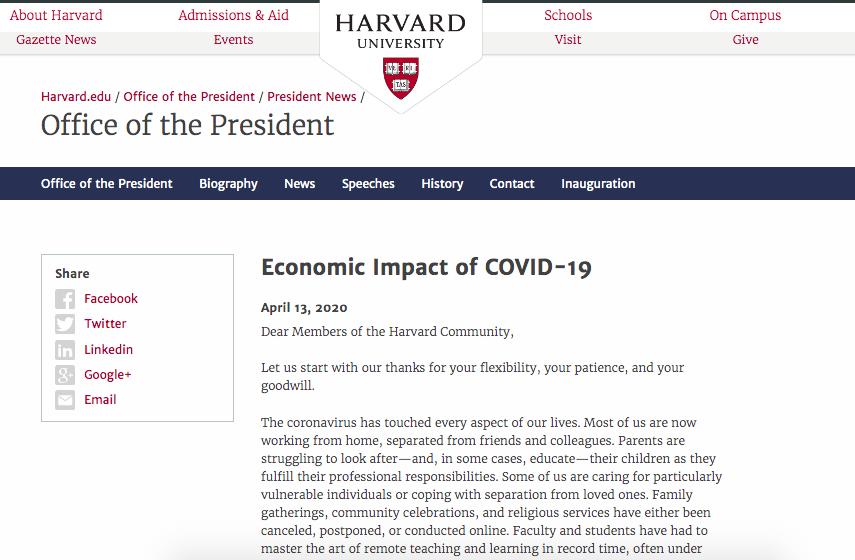The image size is (855, 560).
Task: Visit the Gazette News link
Action: (56, 40)
